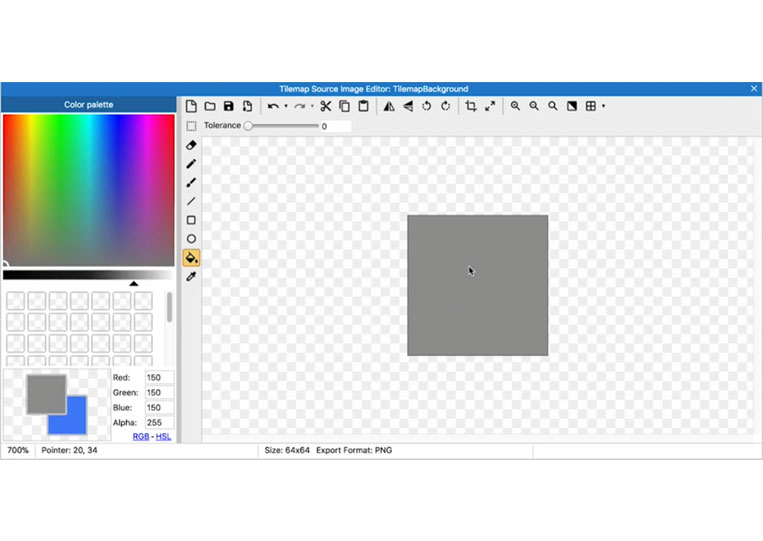
Task: Zoom in with the plus magnifier
Action: (515, 106)
